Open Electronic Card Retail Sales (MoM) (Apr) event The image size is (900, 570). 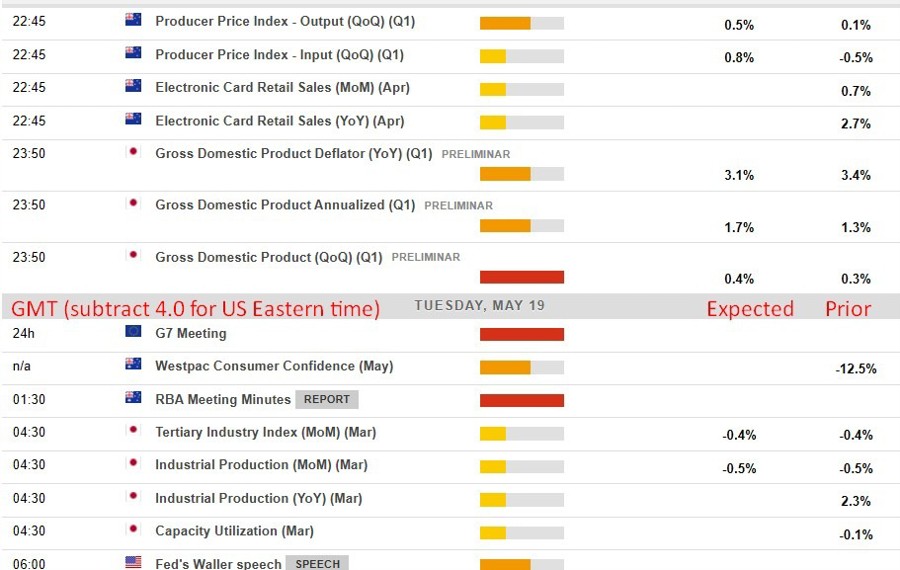[282, 88]
